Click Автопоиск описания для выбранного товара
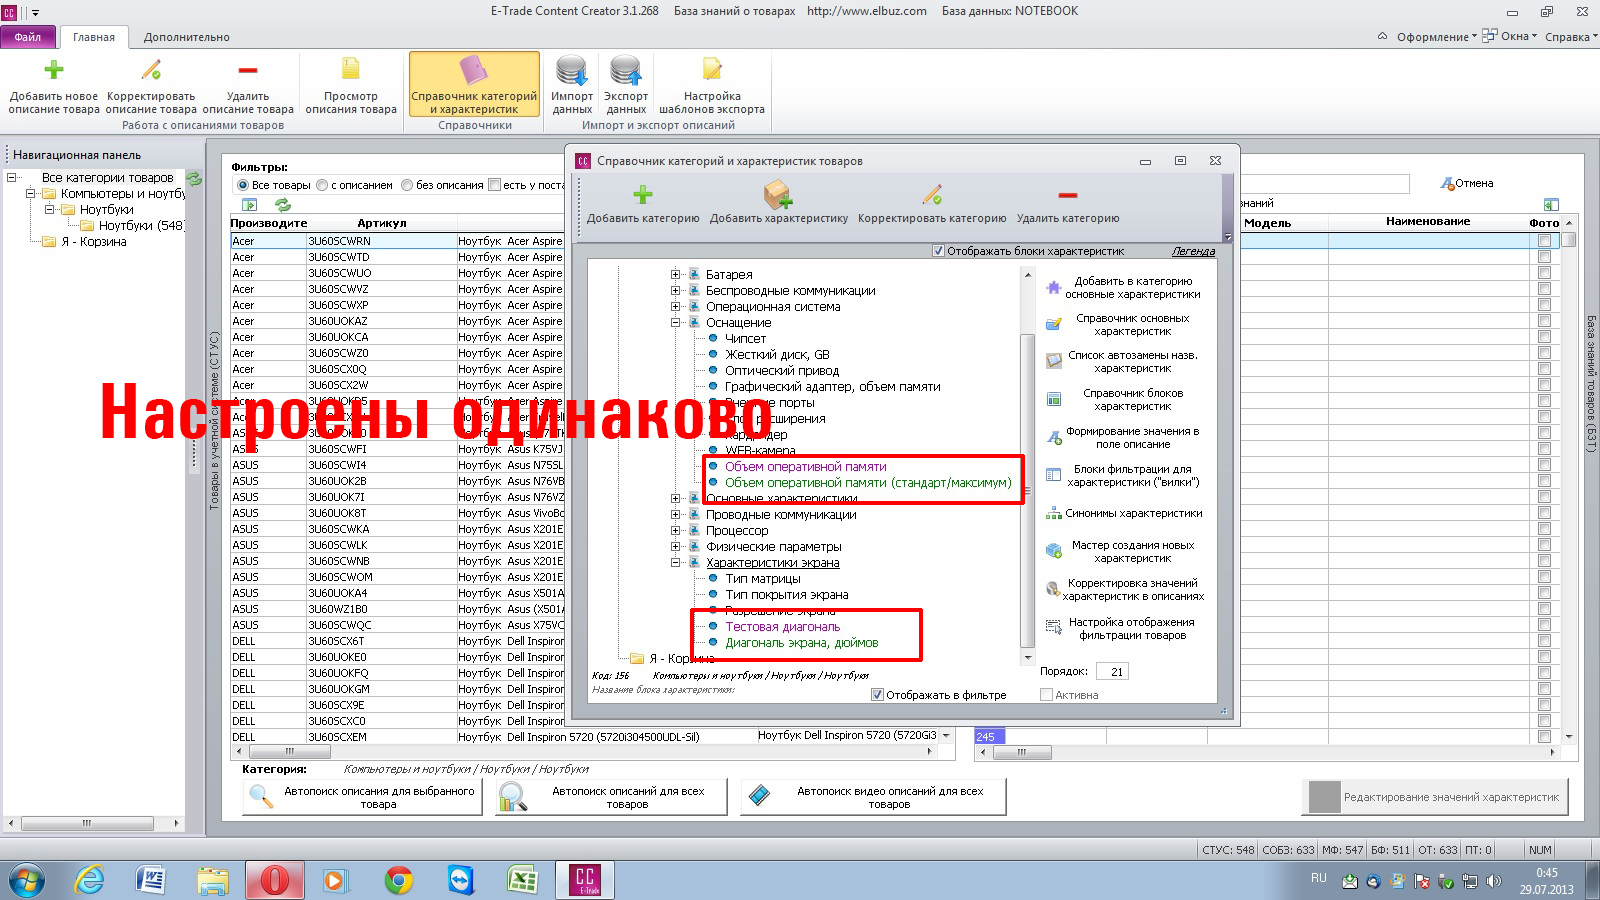This screenshot has height=900, width=1600. (x=362, y=797)
